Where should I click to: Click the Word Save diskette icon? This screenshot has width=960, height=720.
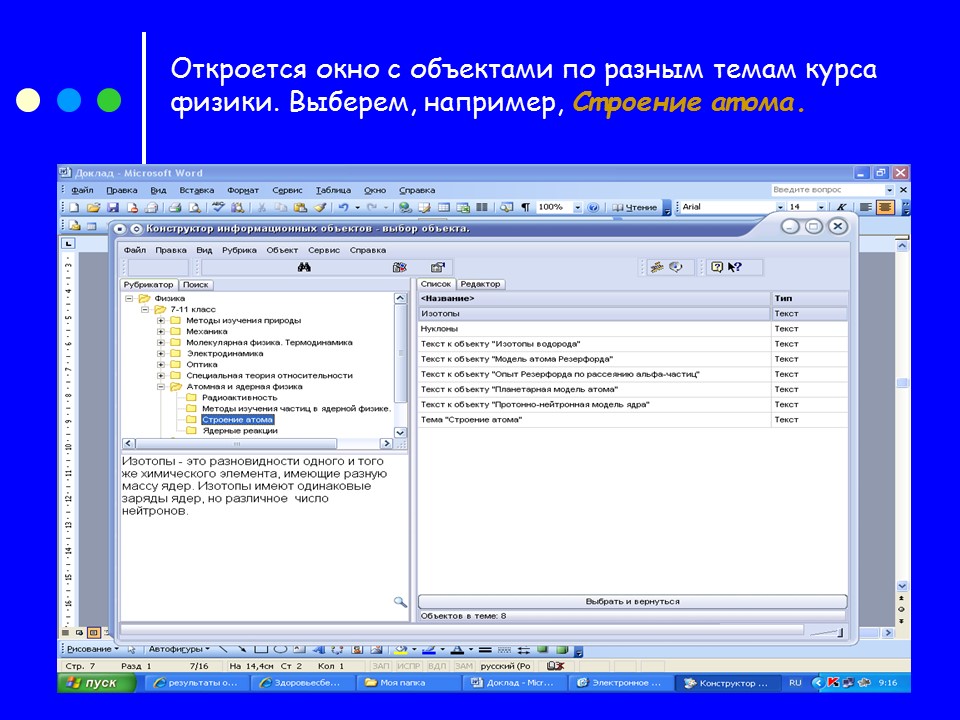tap(113, 207)
